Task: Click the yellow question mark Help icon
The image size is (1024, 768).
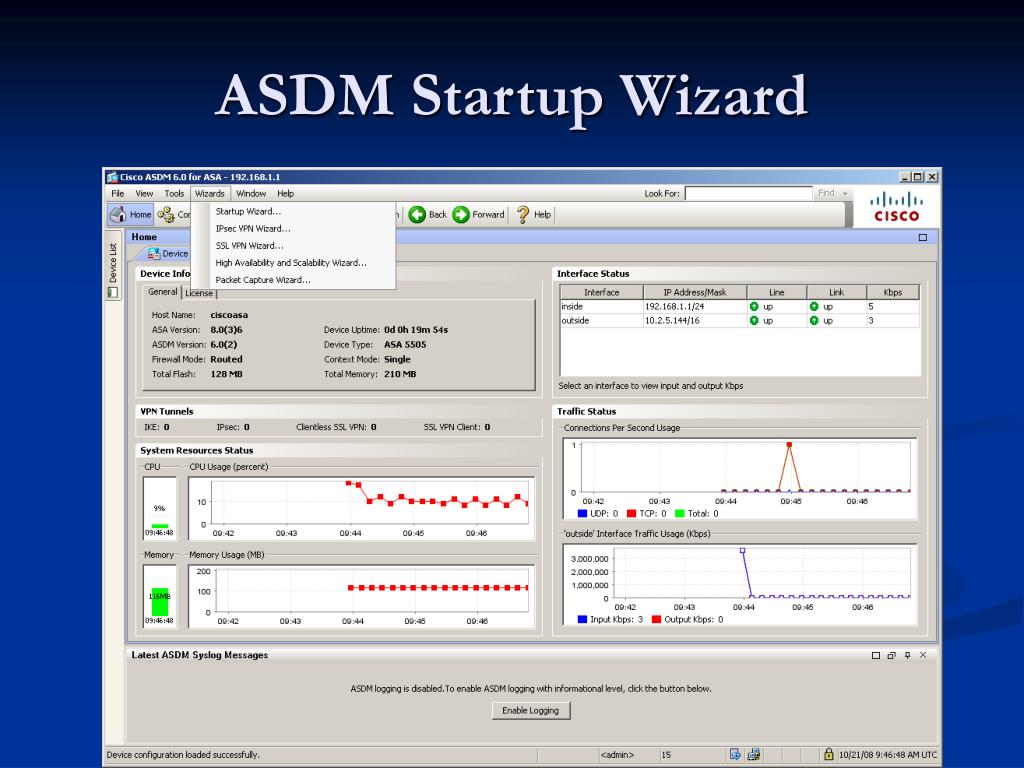Action: coord(522,214)
